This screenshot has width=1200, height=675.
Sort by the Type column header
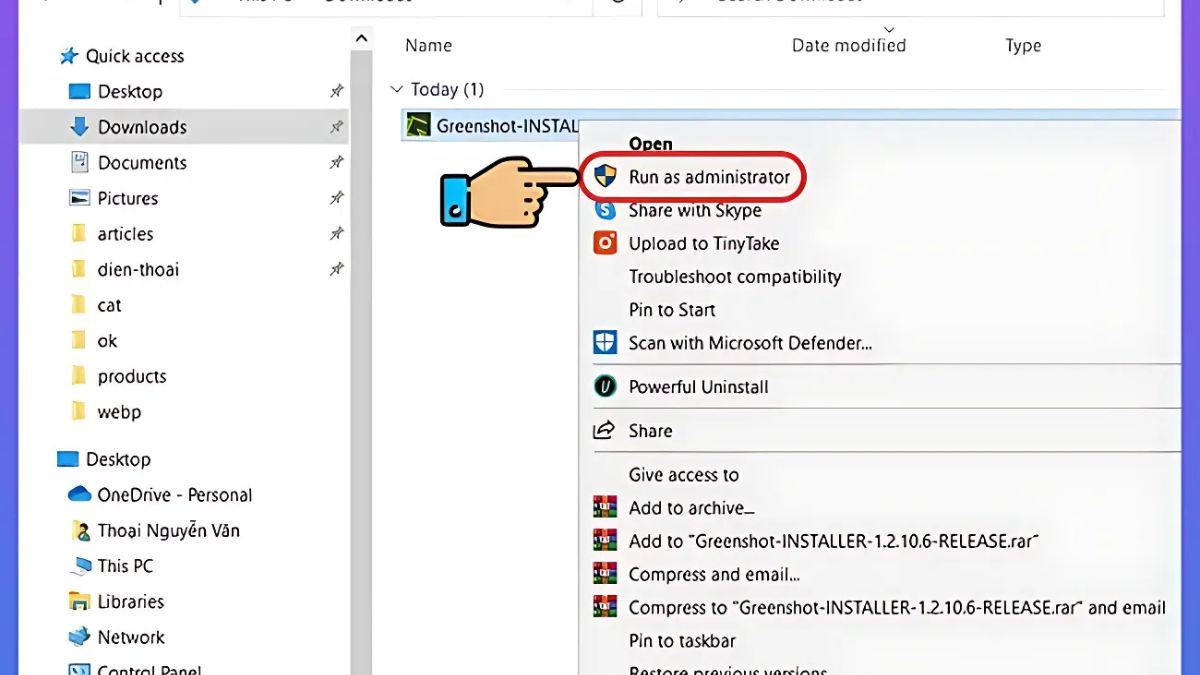pyautogui.click(x=1023, y=45)
